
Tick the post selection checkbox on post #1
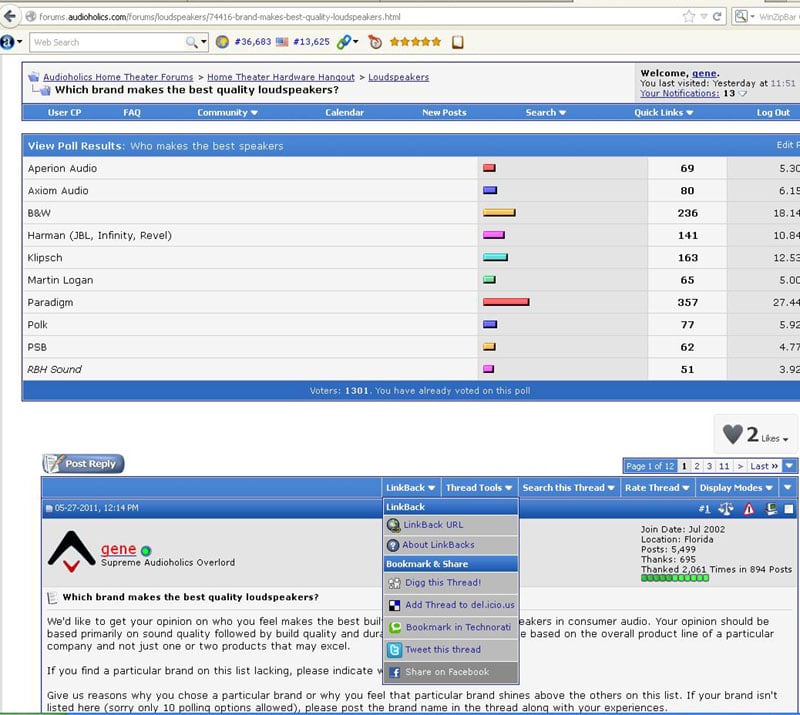[x=788, y=509]
